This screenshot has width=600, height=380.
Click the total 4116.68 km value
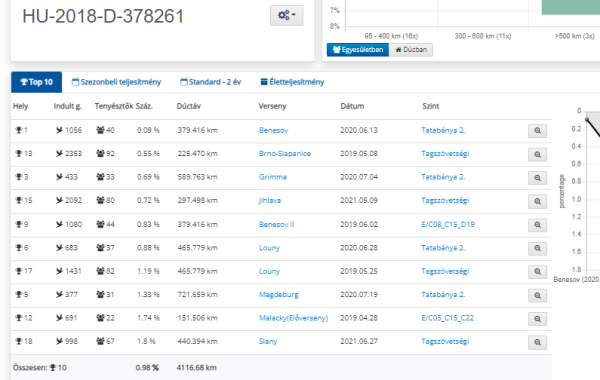(x=196, y=368)
